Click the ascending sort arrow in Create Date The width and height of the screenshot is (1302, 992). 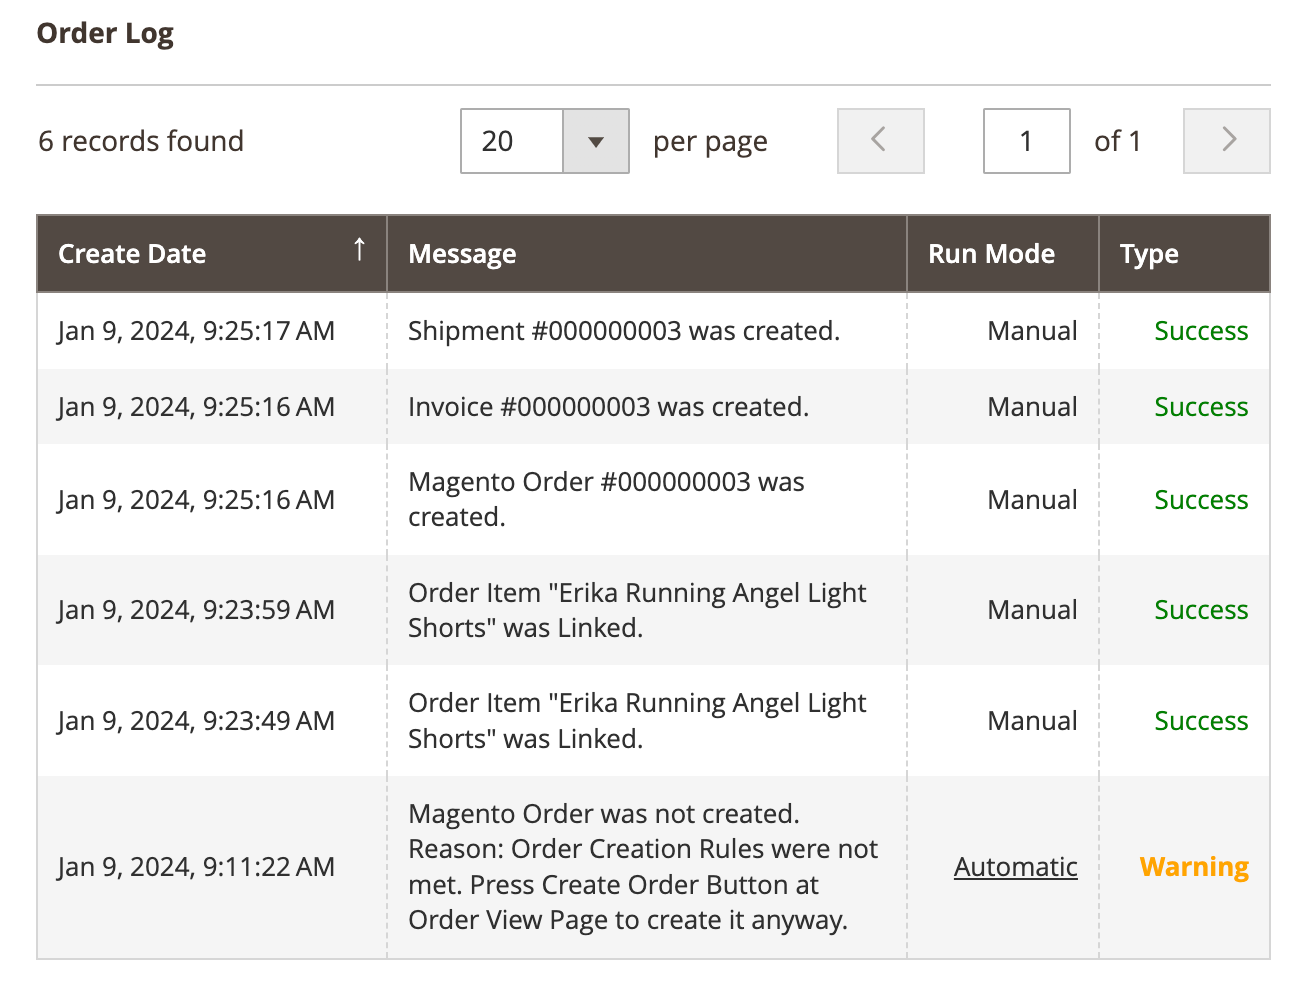pos(359,250)
